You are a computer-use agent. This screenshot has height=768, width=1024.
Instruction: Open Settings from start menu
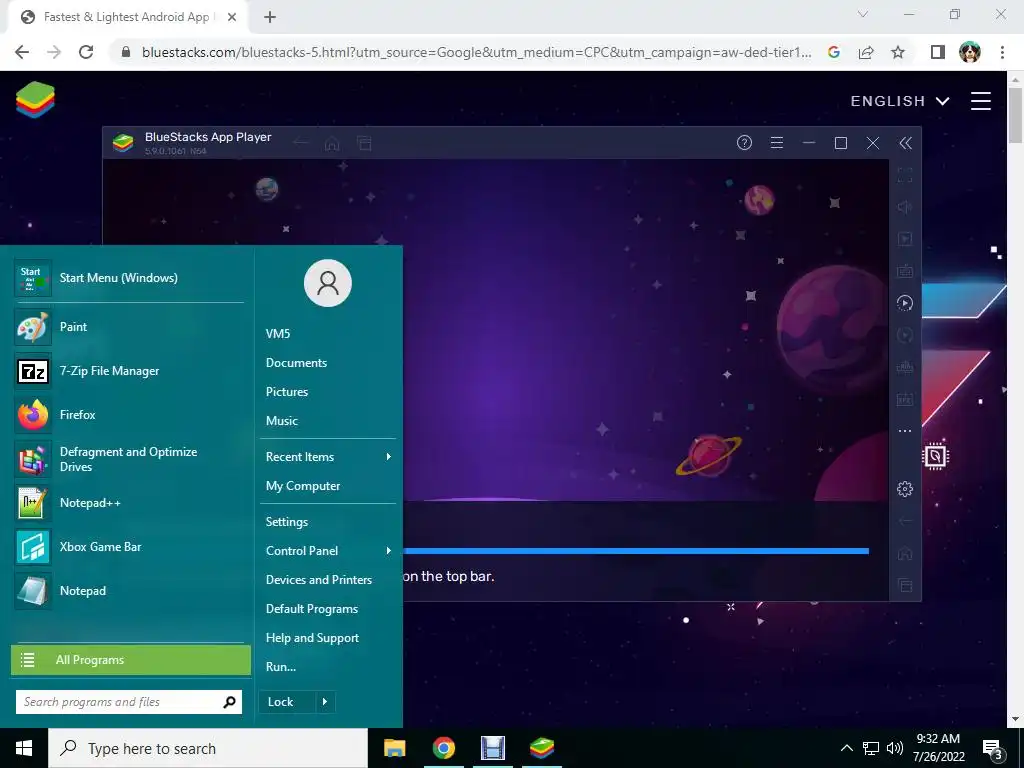click(x=287, y=522)
